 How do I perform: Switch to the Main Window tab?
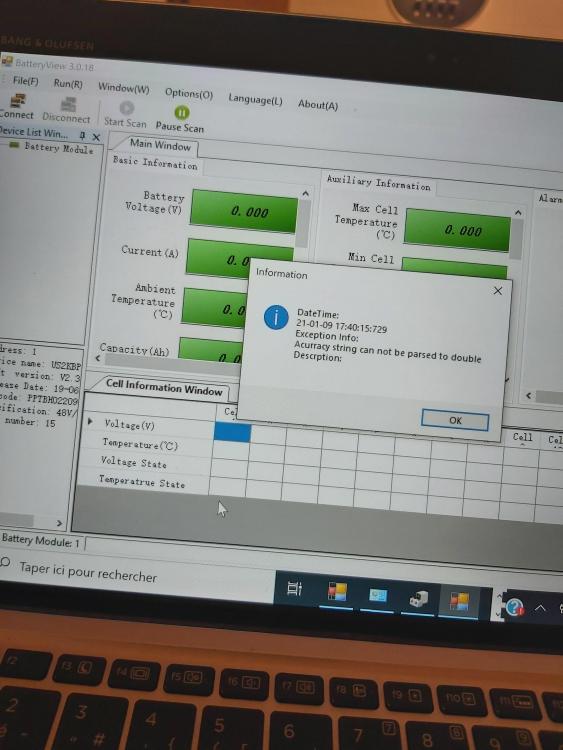click(160, 145)
